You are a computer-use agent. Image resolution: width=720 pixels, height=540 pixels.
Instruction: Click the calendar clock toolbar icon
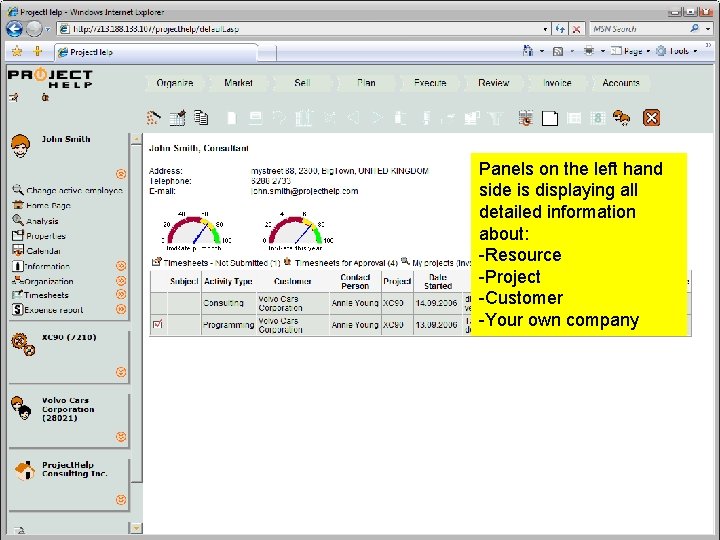pyautogui.click(x=526, y=118)
